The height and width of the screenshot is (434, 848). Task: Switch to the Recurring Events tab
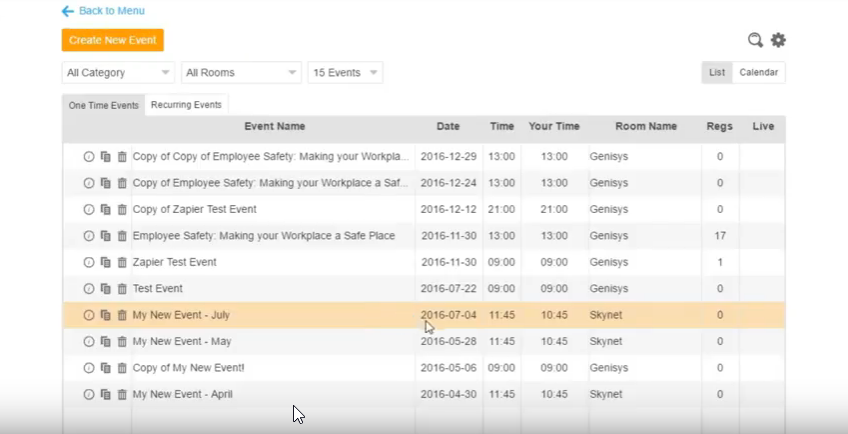click(x=186, y=105)
